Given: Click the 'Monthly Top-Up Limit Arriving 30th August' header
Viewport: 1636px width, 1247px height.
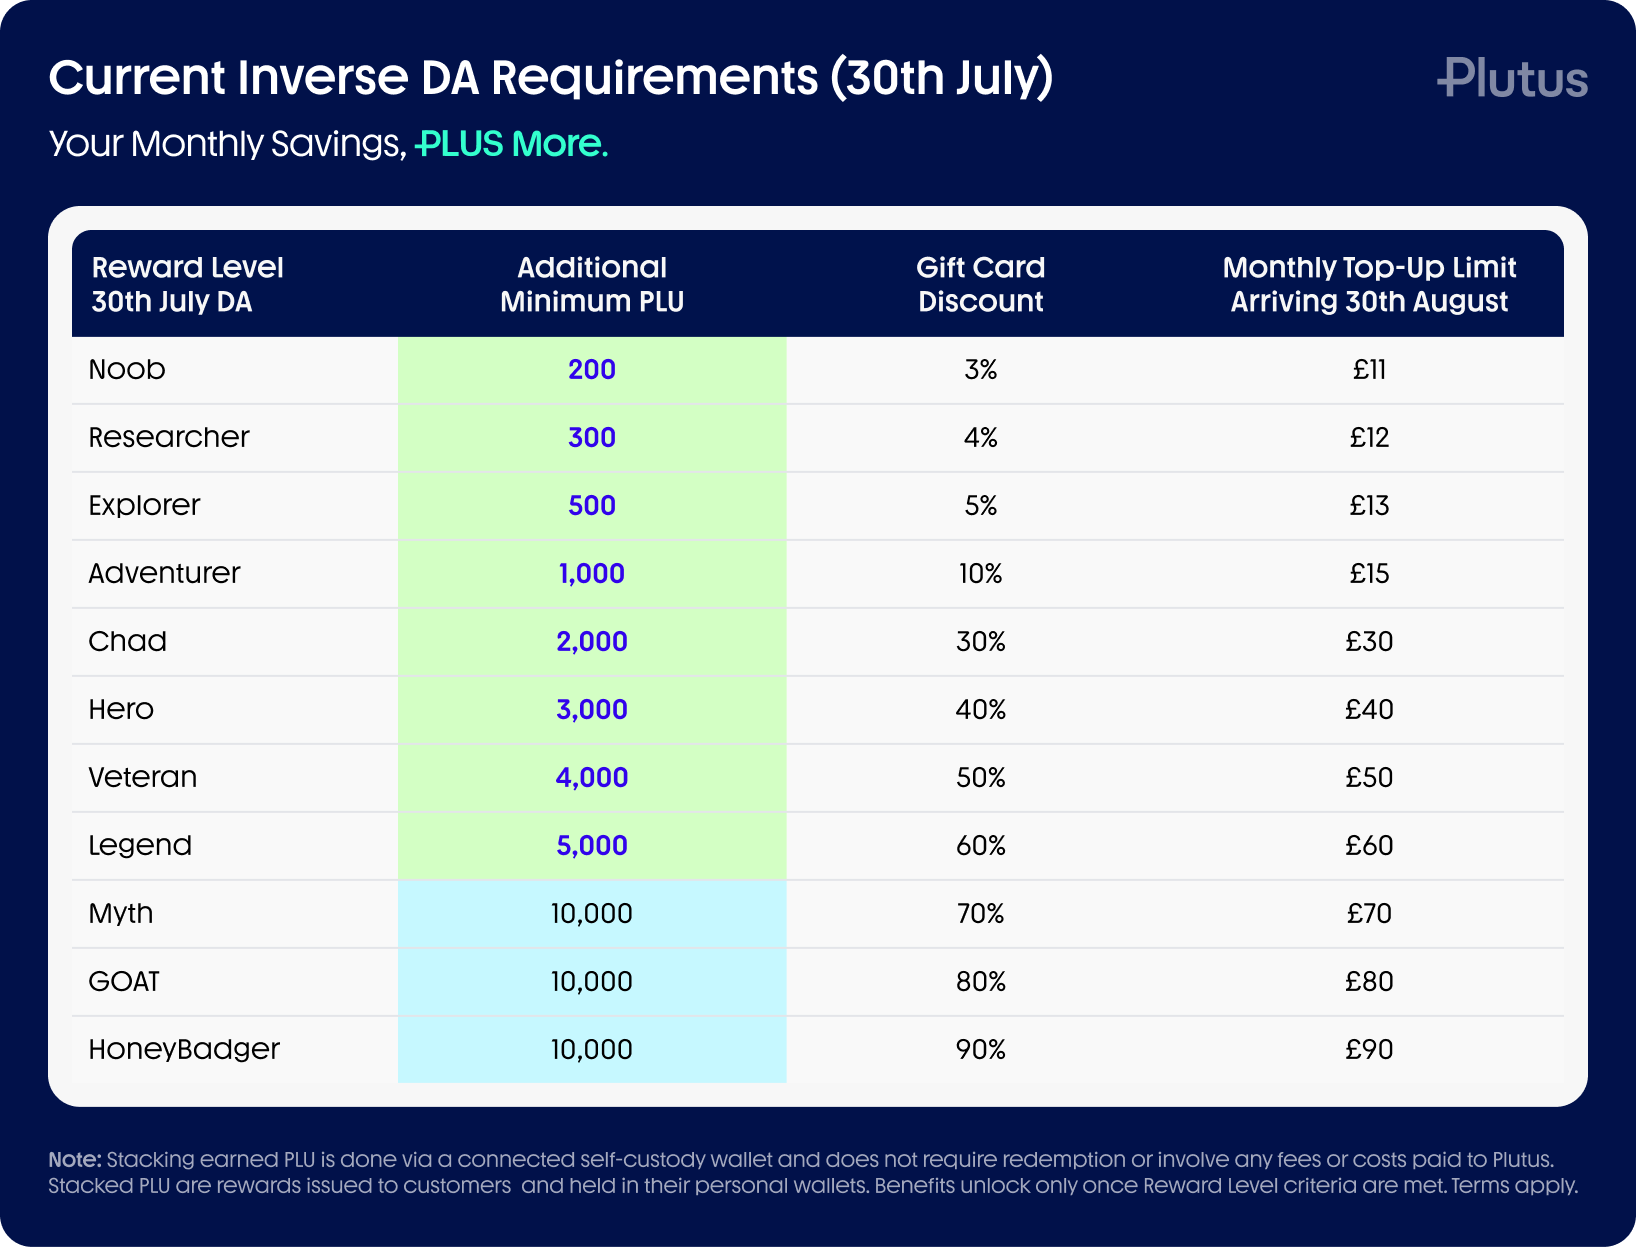Looking at the screenshot, I should (x=1369, y=284).
